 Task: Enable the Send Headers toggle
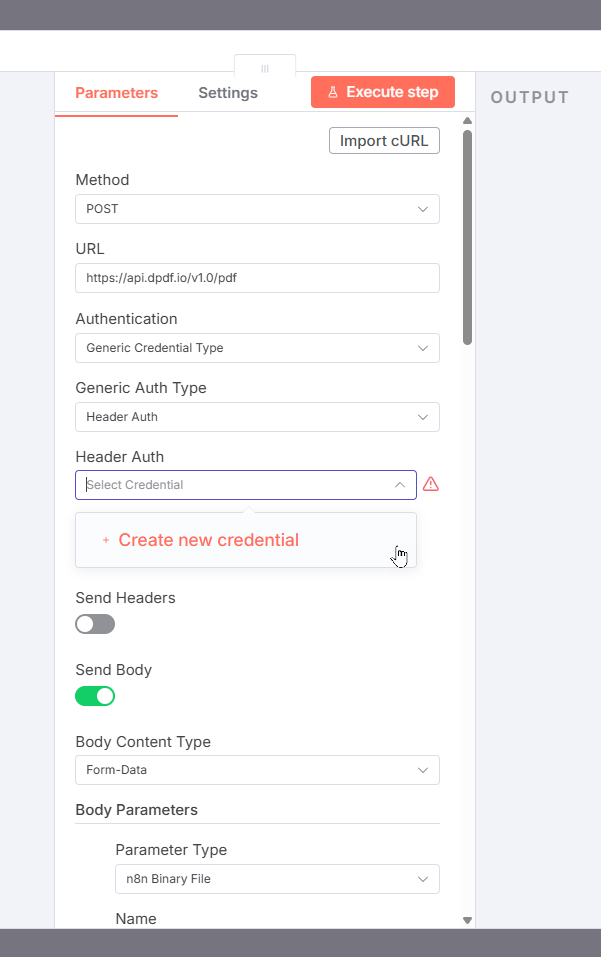tap(95, 624)
